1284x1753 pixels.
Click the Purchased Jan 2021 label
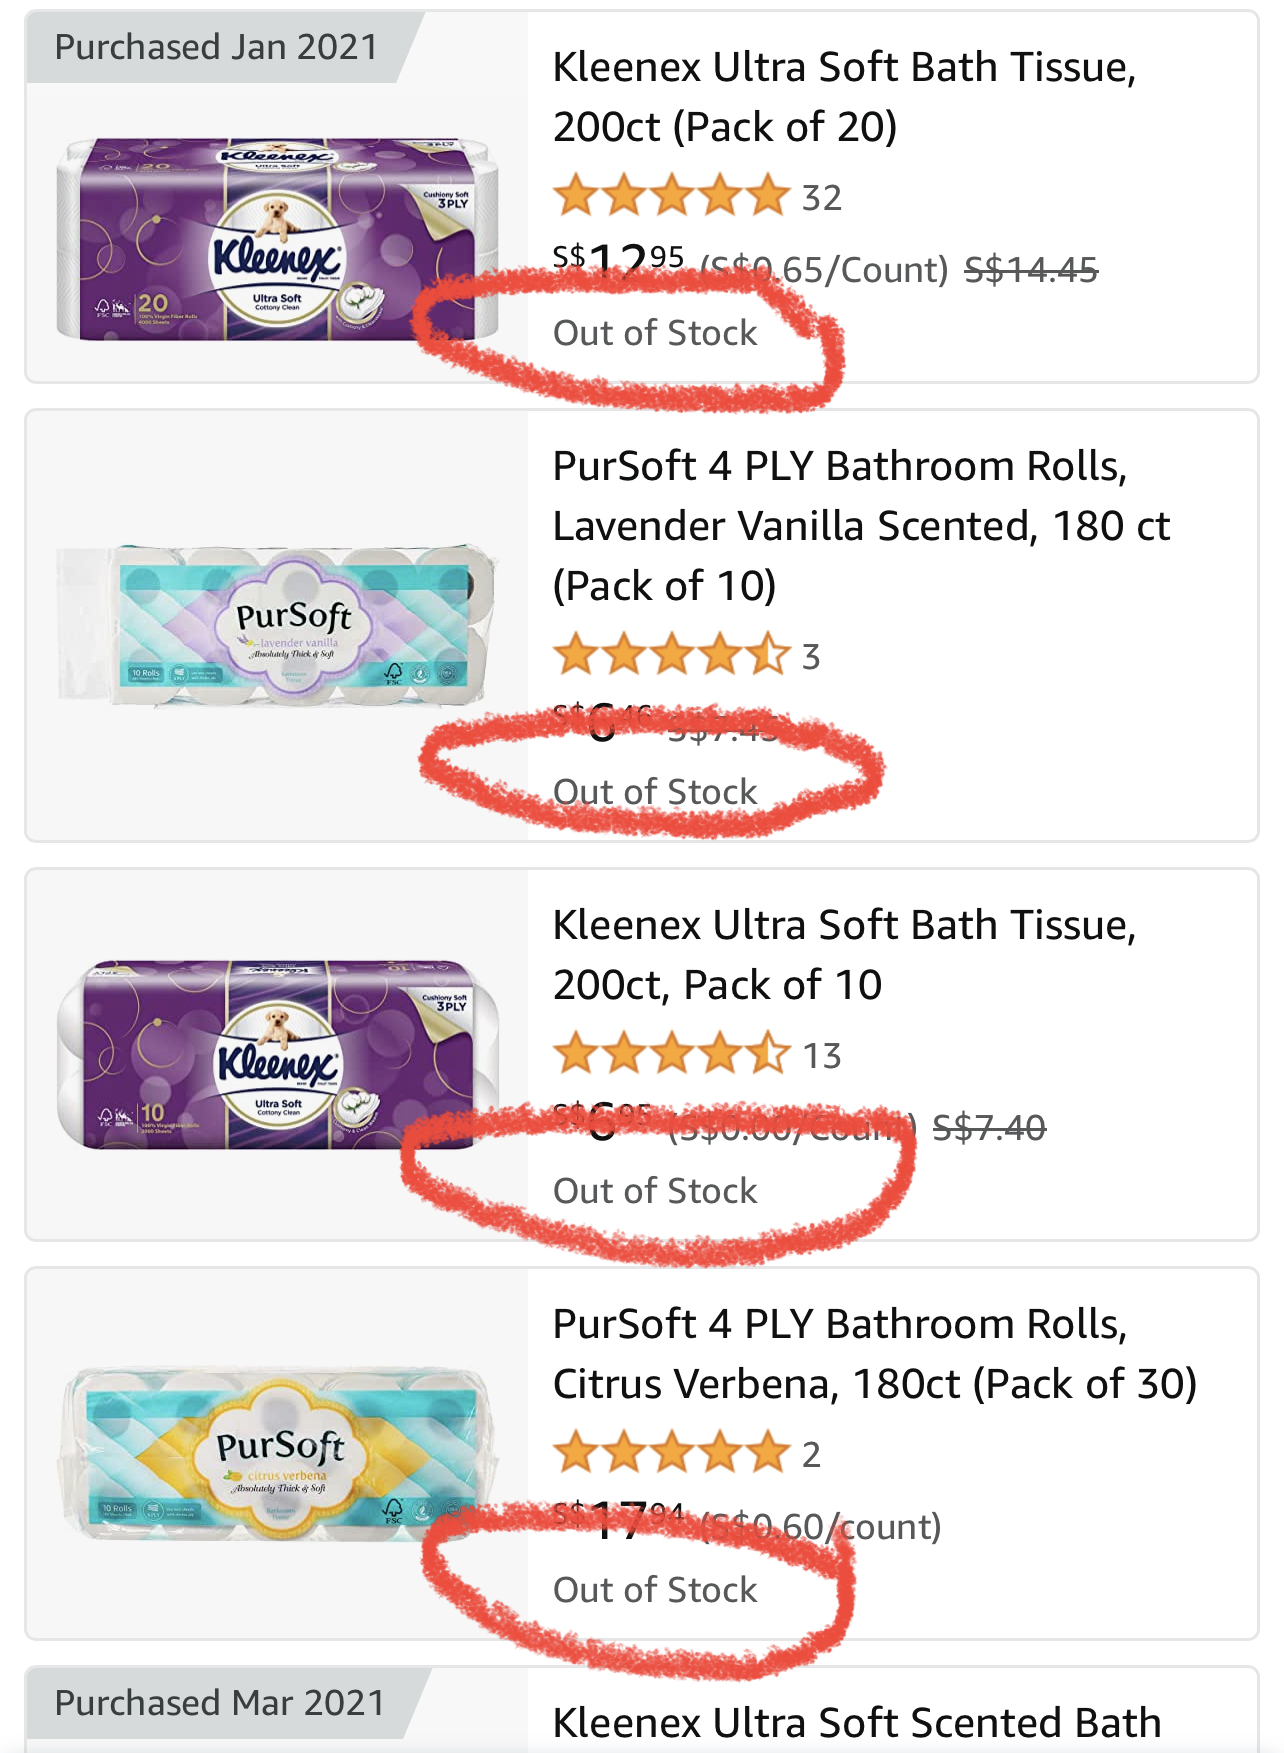tap(216, 47)
